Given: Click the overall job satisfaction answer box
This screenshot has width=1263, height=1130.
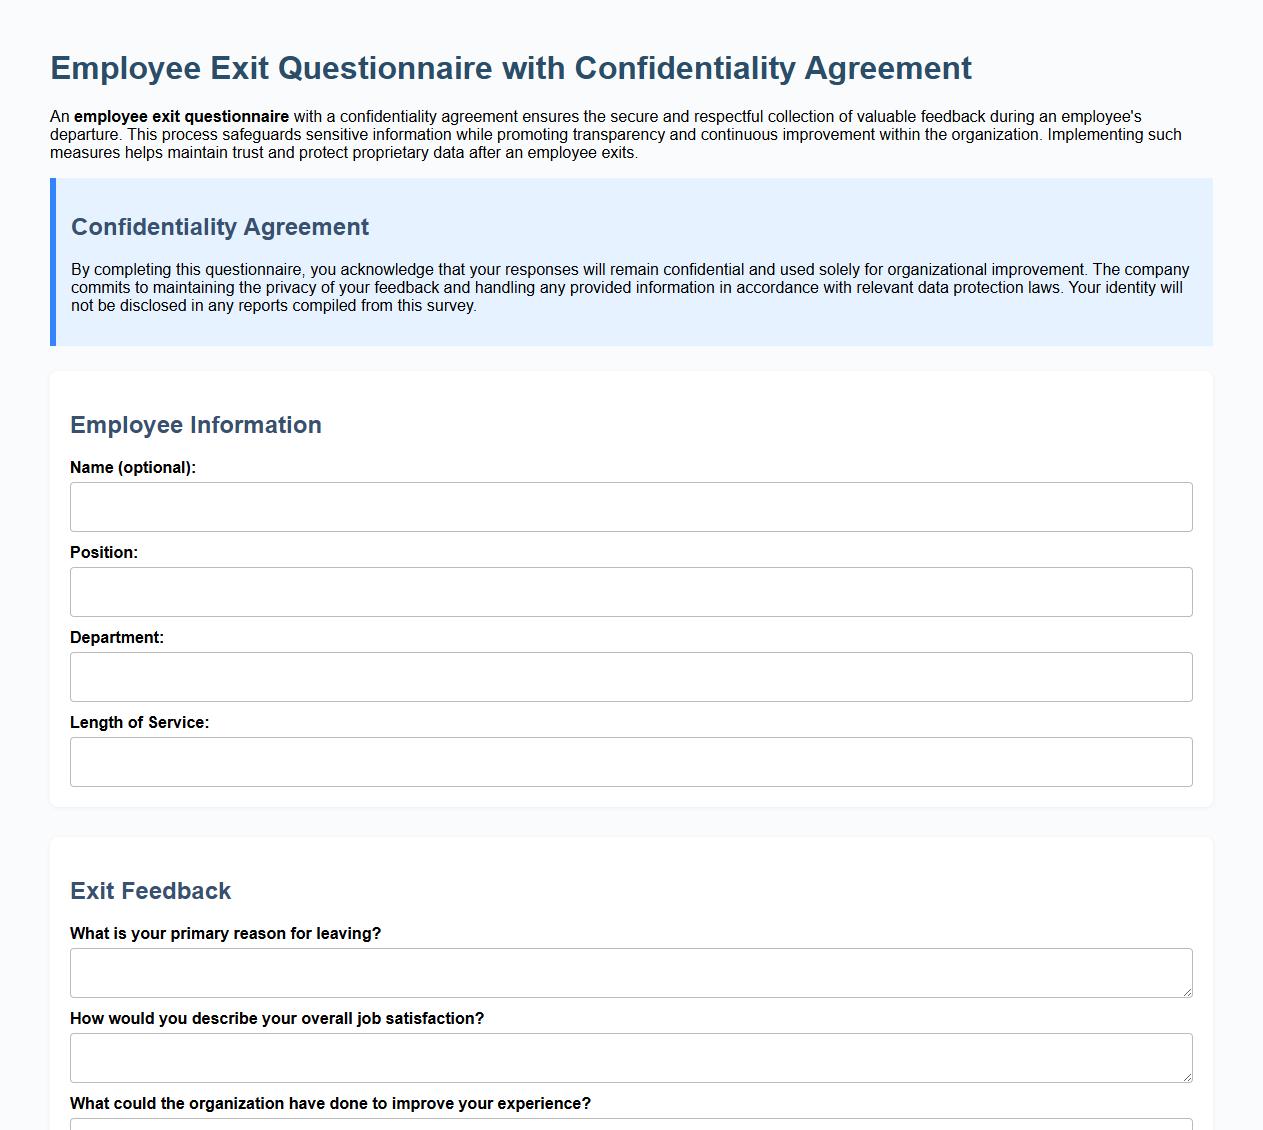Looking at the screenshot, I should (630, 1055).
